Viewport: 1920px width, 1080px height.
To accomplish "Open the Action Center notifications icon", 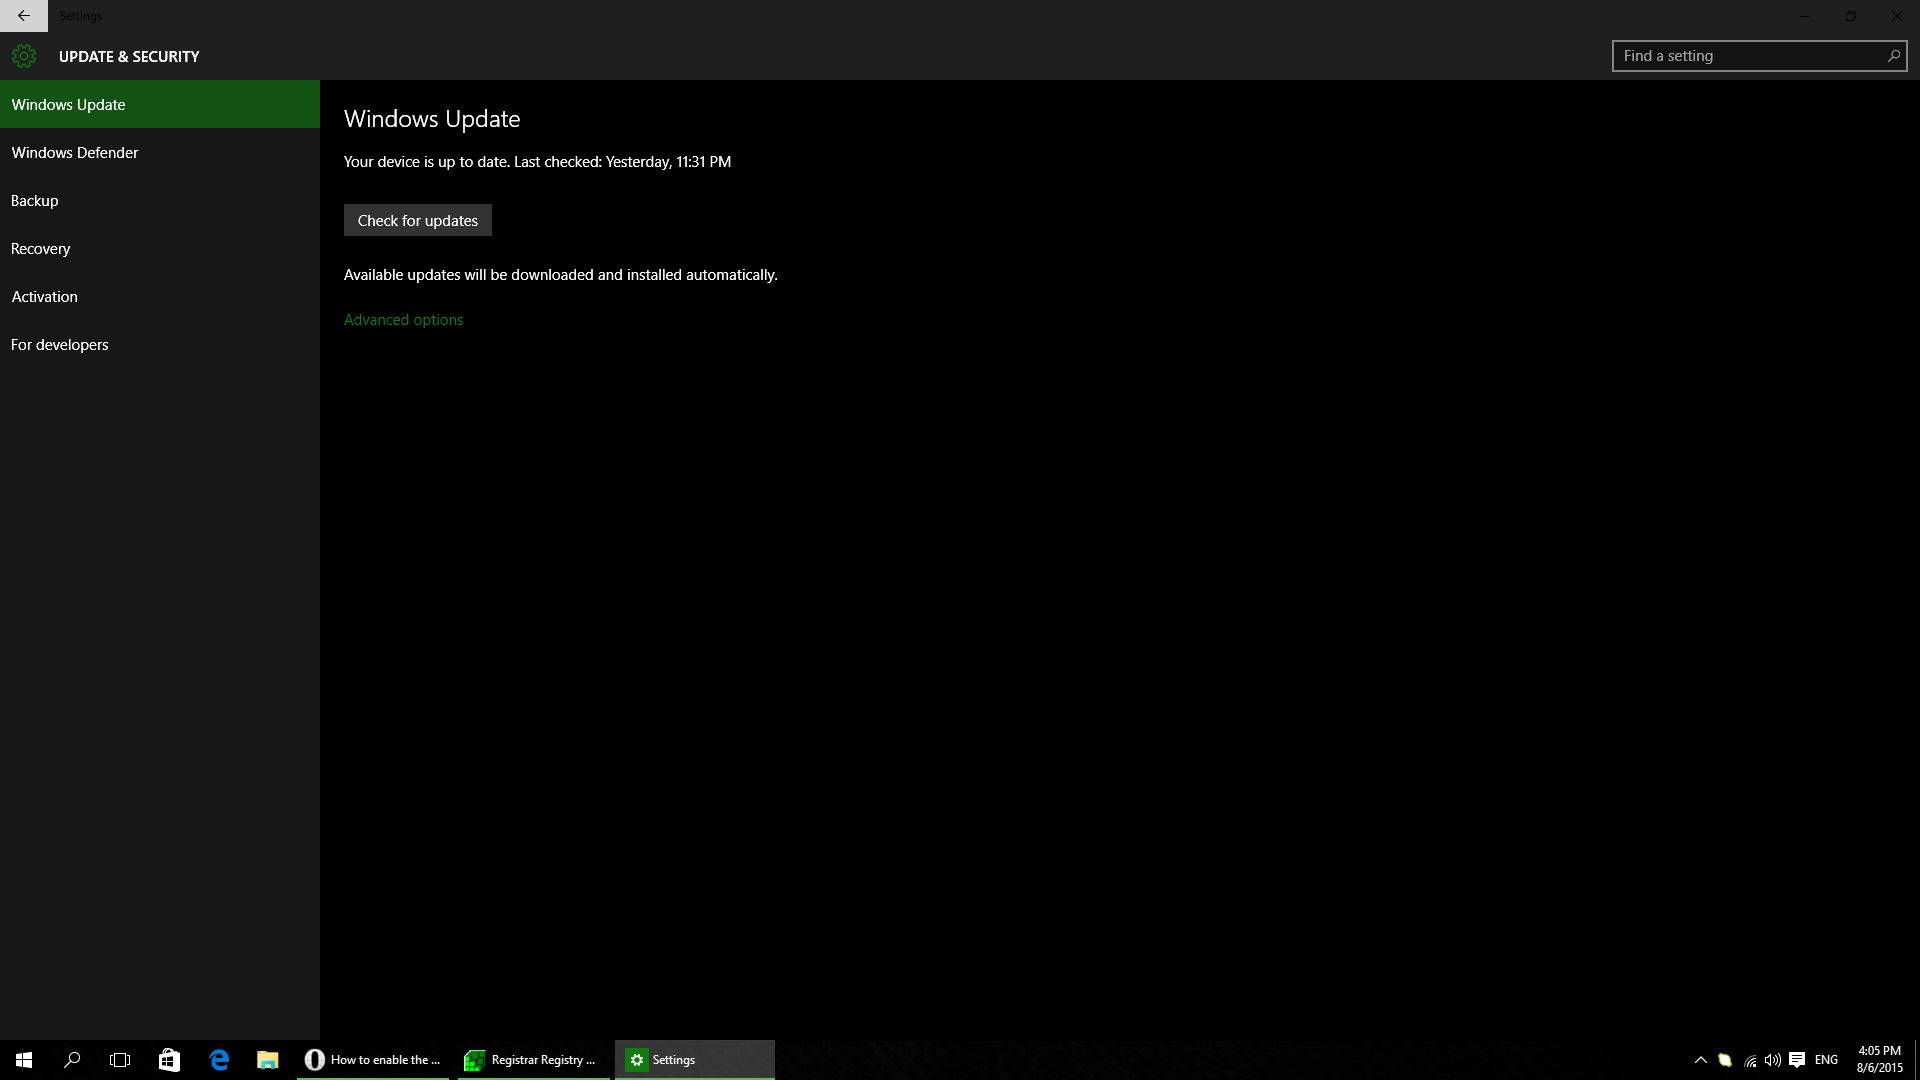I will pos(1797,1060).
